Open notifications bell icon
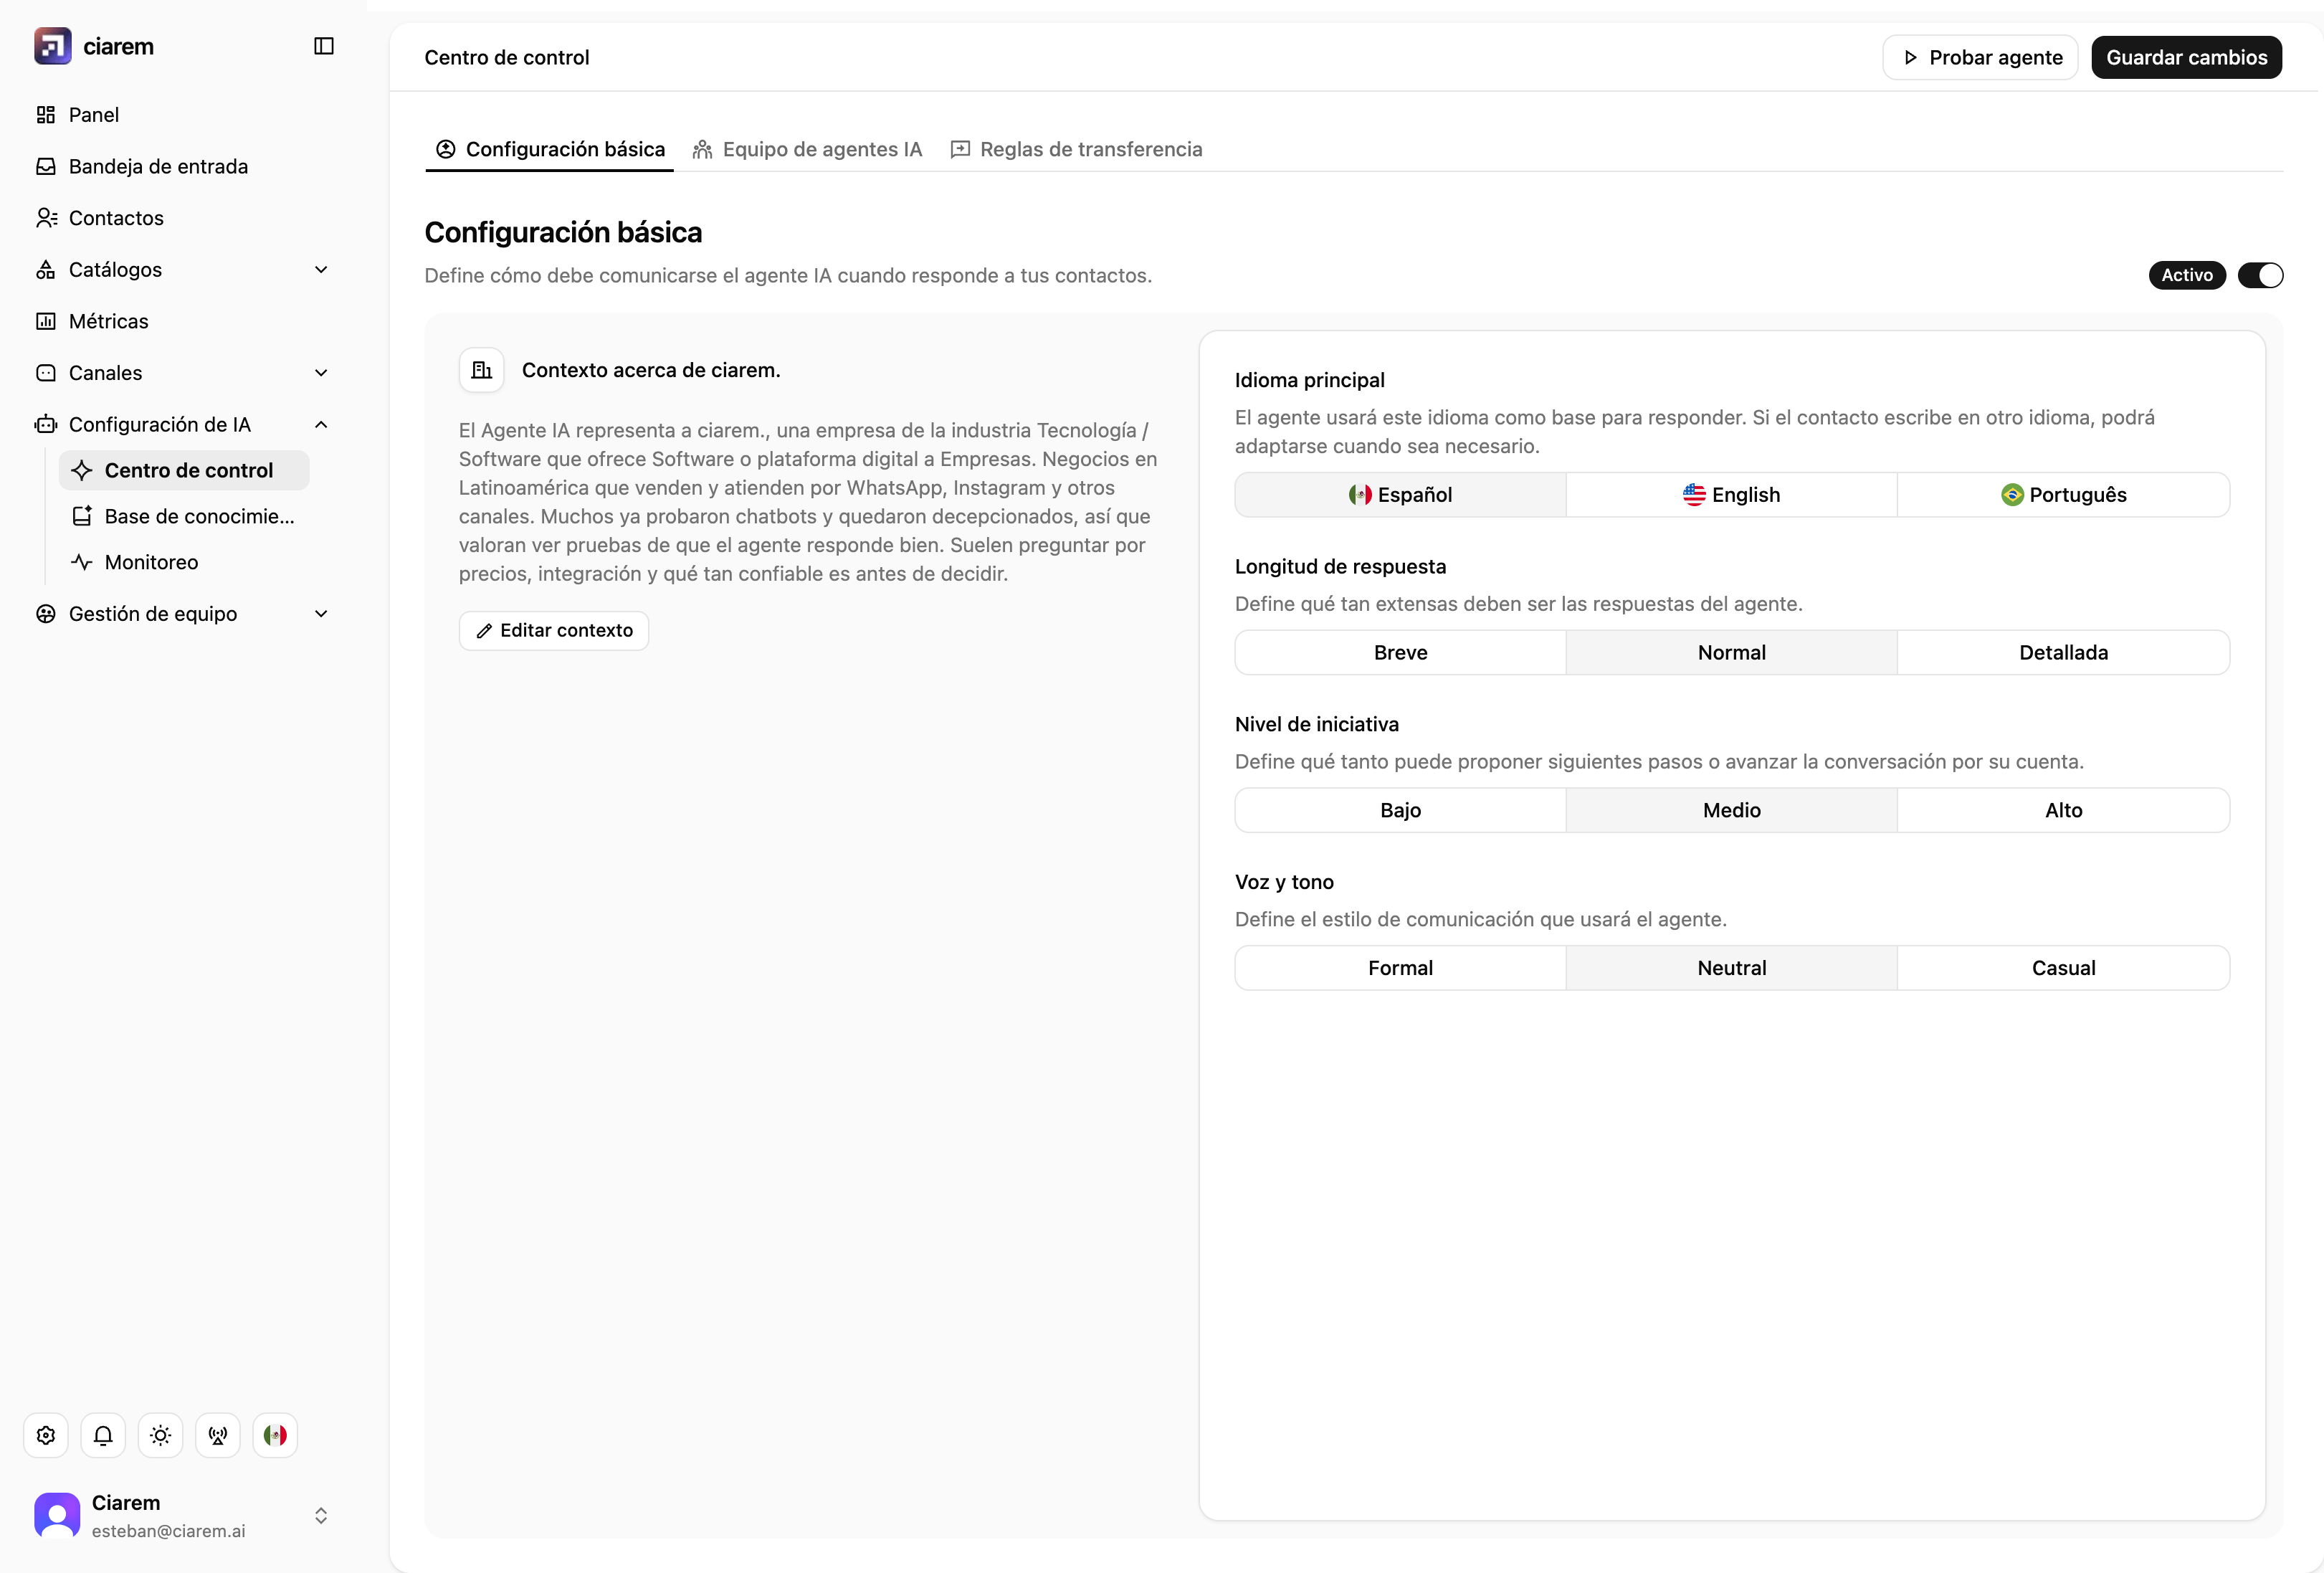Screen dimensions: 2324x1573 click(x=103, y=1435)
